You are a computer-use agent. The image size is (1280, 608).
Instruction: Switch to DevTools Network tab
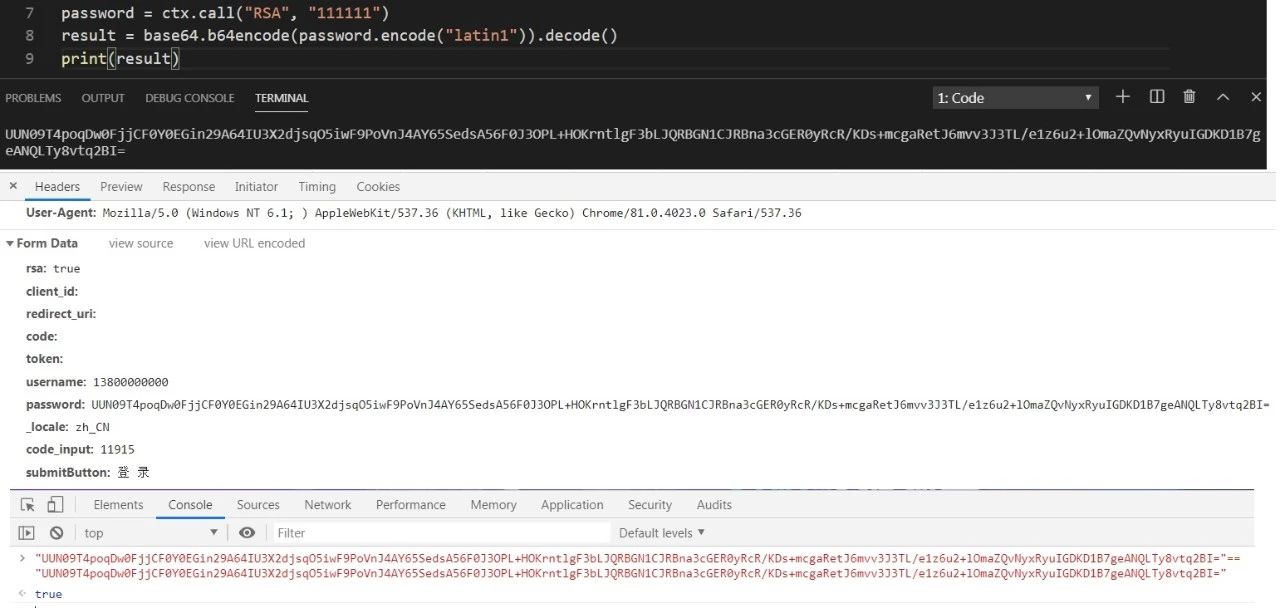[x=328, y=505]
